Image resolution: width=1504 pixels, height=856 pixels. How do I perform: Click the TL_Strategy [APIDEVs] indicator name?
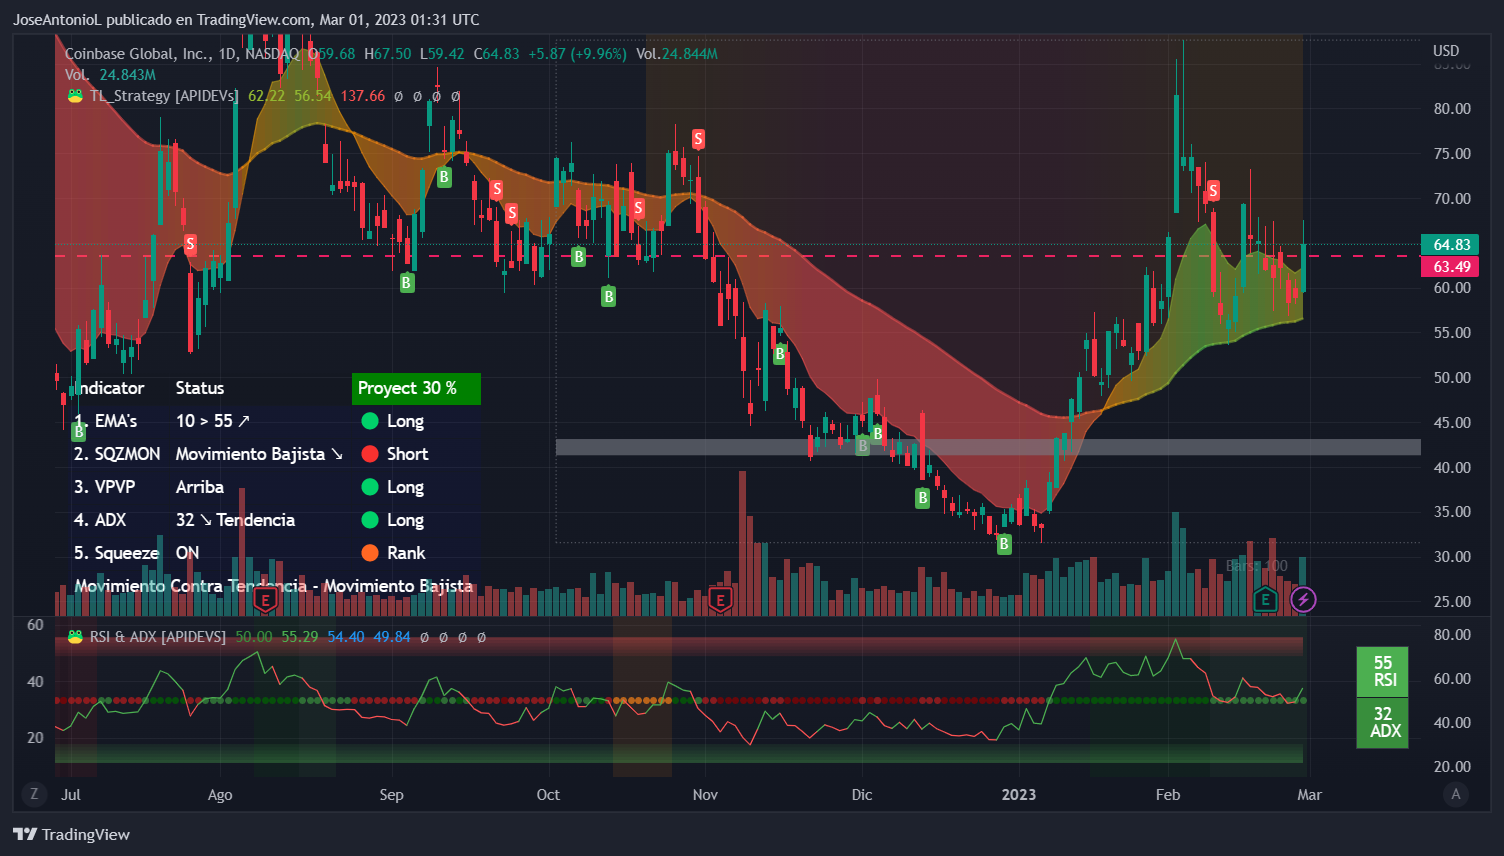click(x=164, y=96)
